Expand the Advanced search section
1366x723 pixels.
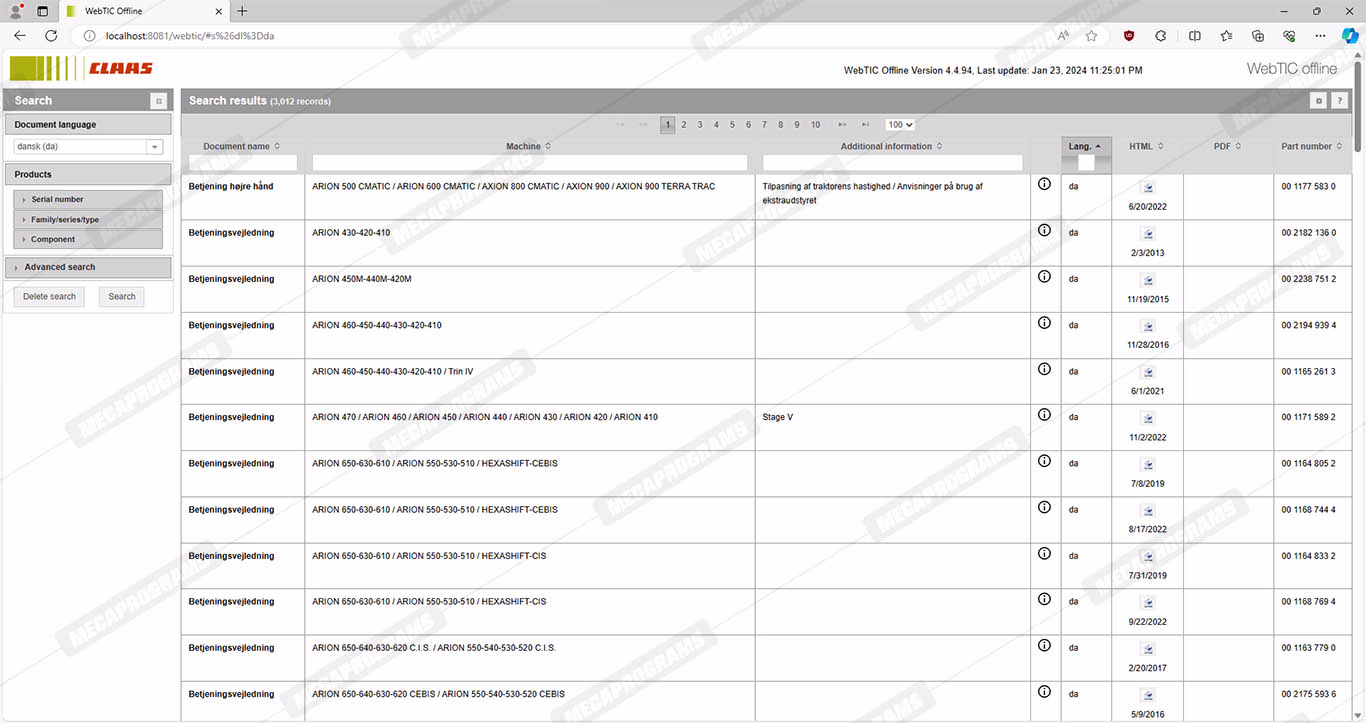tap(60, 267)
